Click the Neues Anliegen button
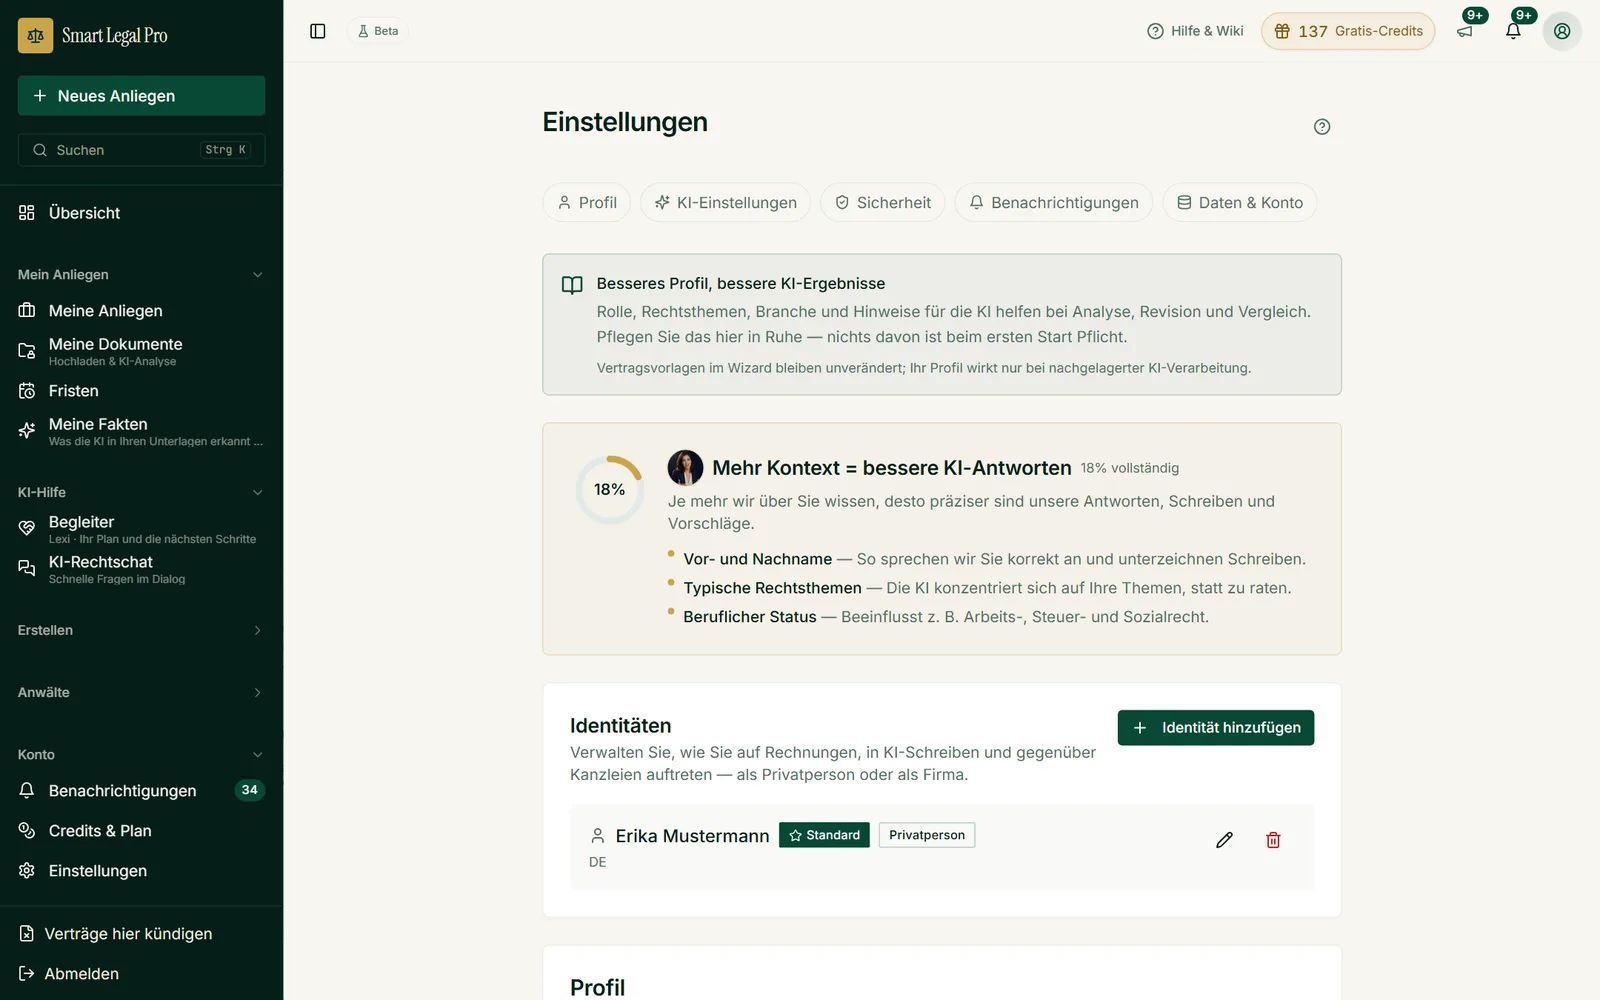This screenshot has height=1000, width=1600. 141,96
